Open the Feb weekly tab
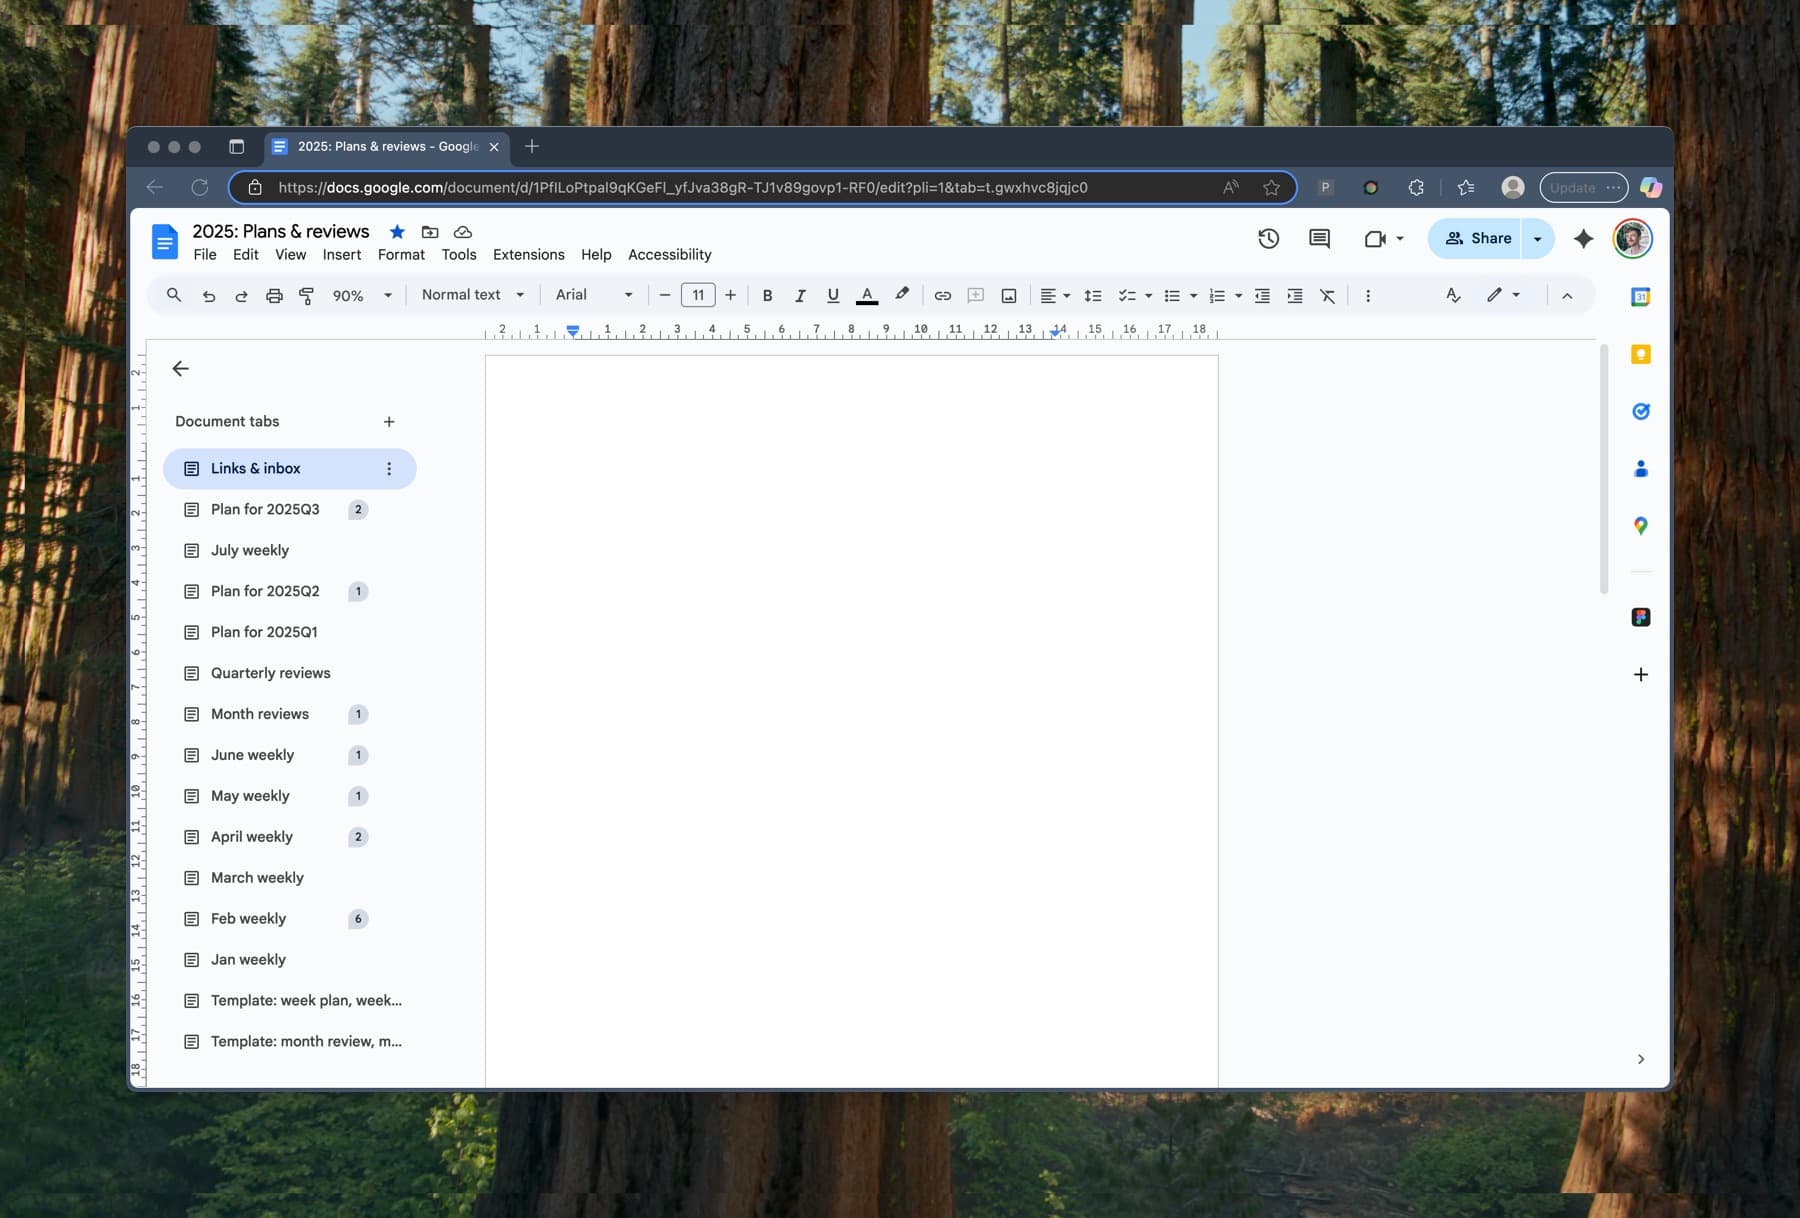 click(290, 919)
